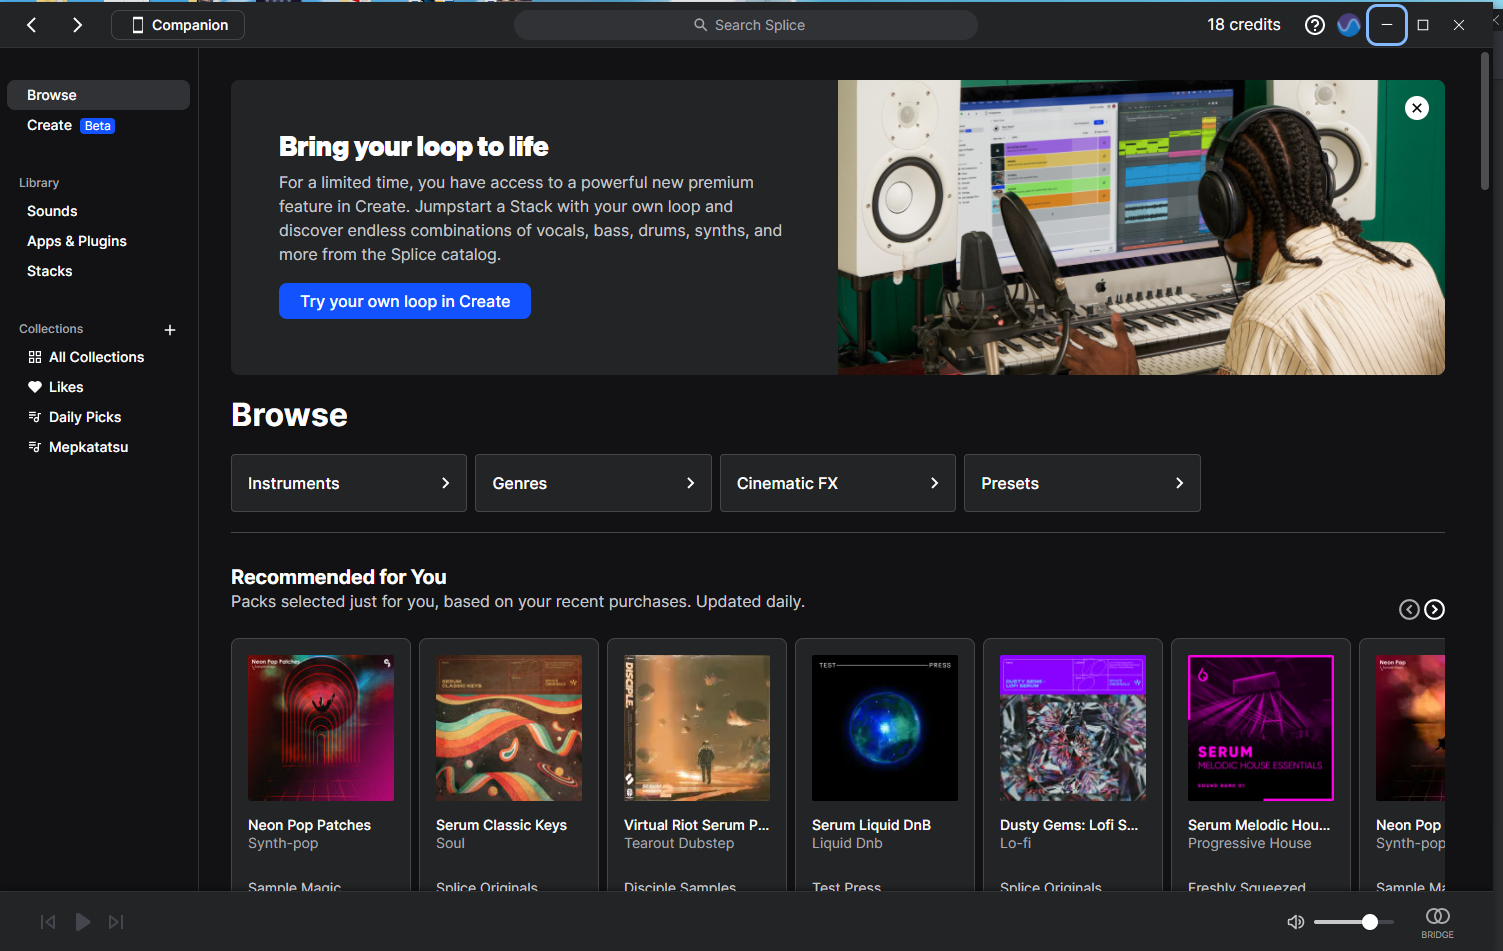The image size is (1503, 951).
Task: Select Browse in the sidebar
Action: tap(98, 95)
